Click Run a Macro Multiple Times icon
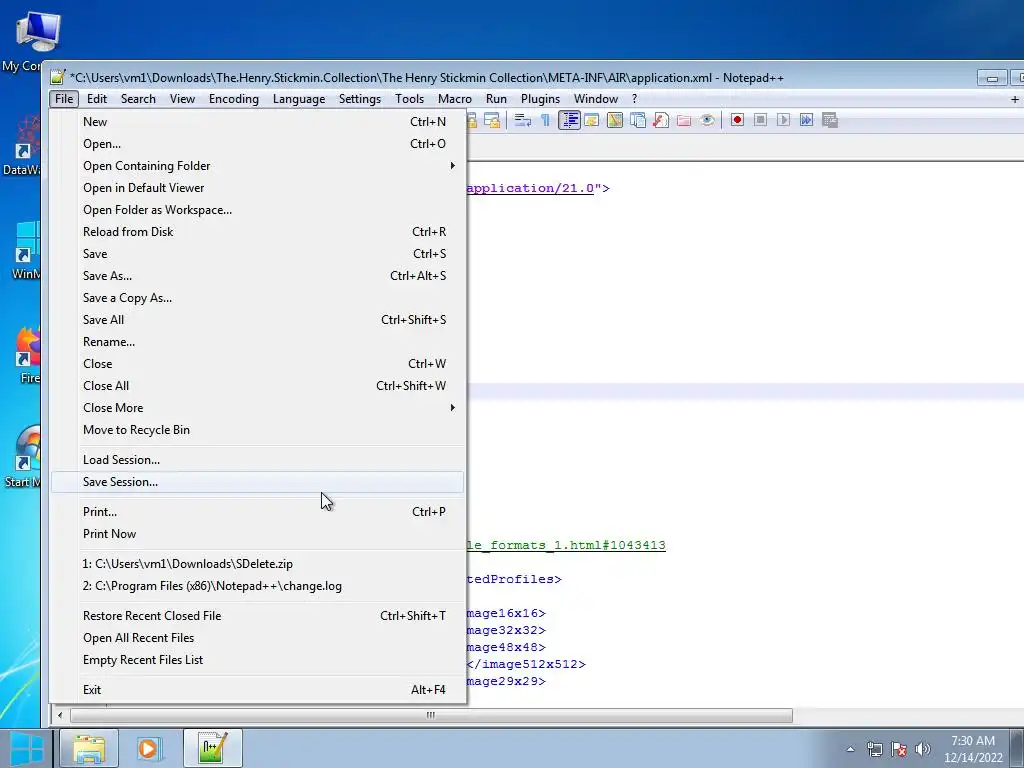 click(x=807, y=120)
